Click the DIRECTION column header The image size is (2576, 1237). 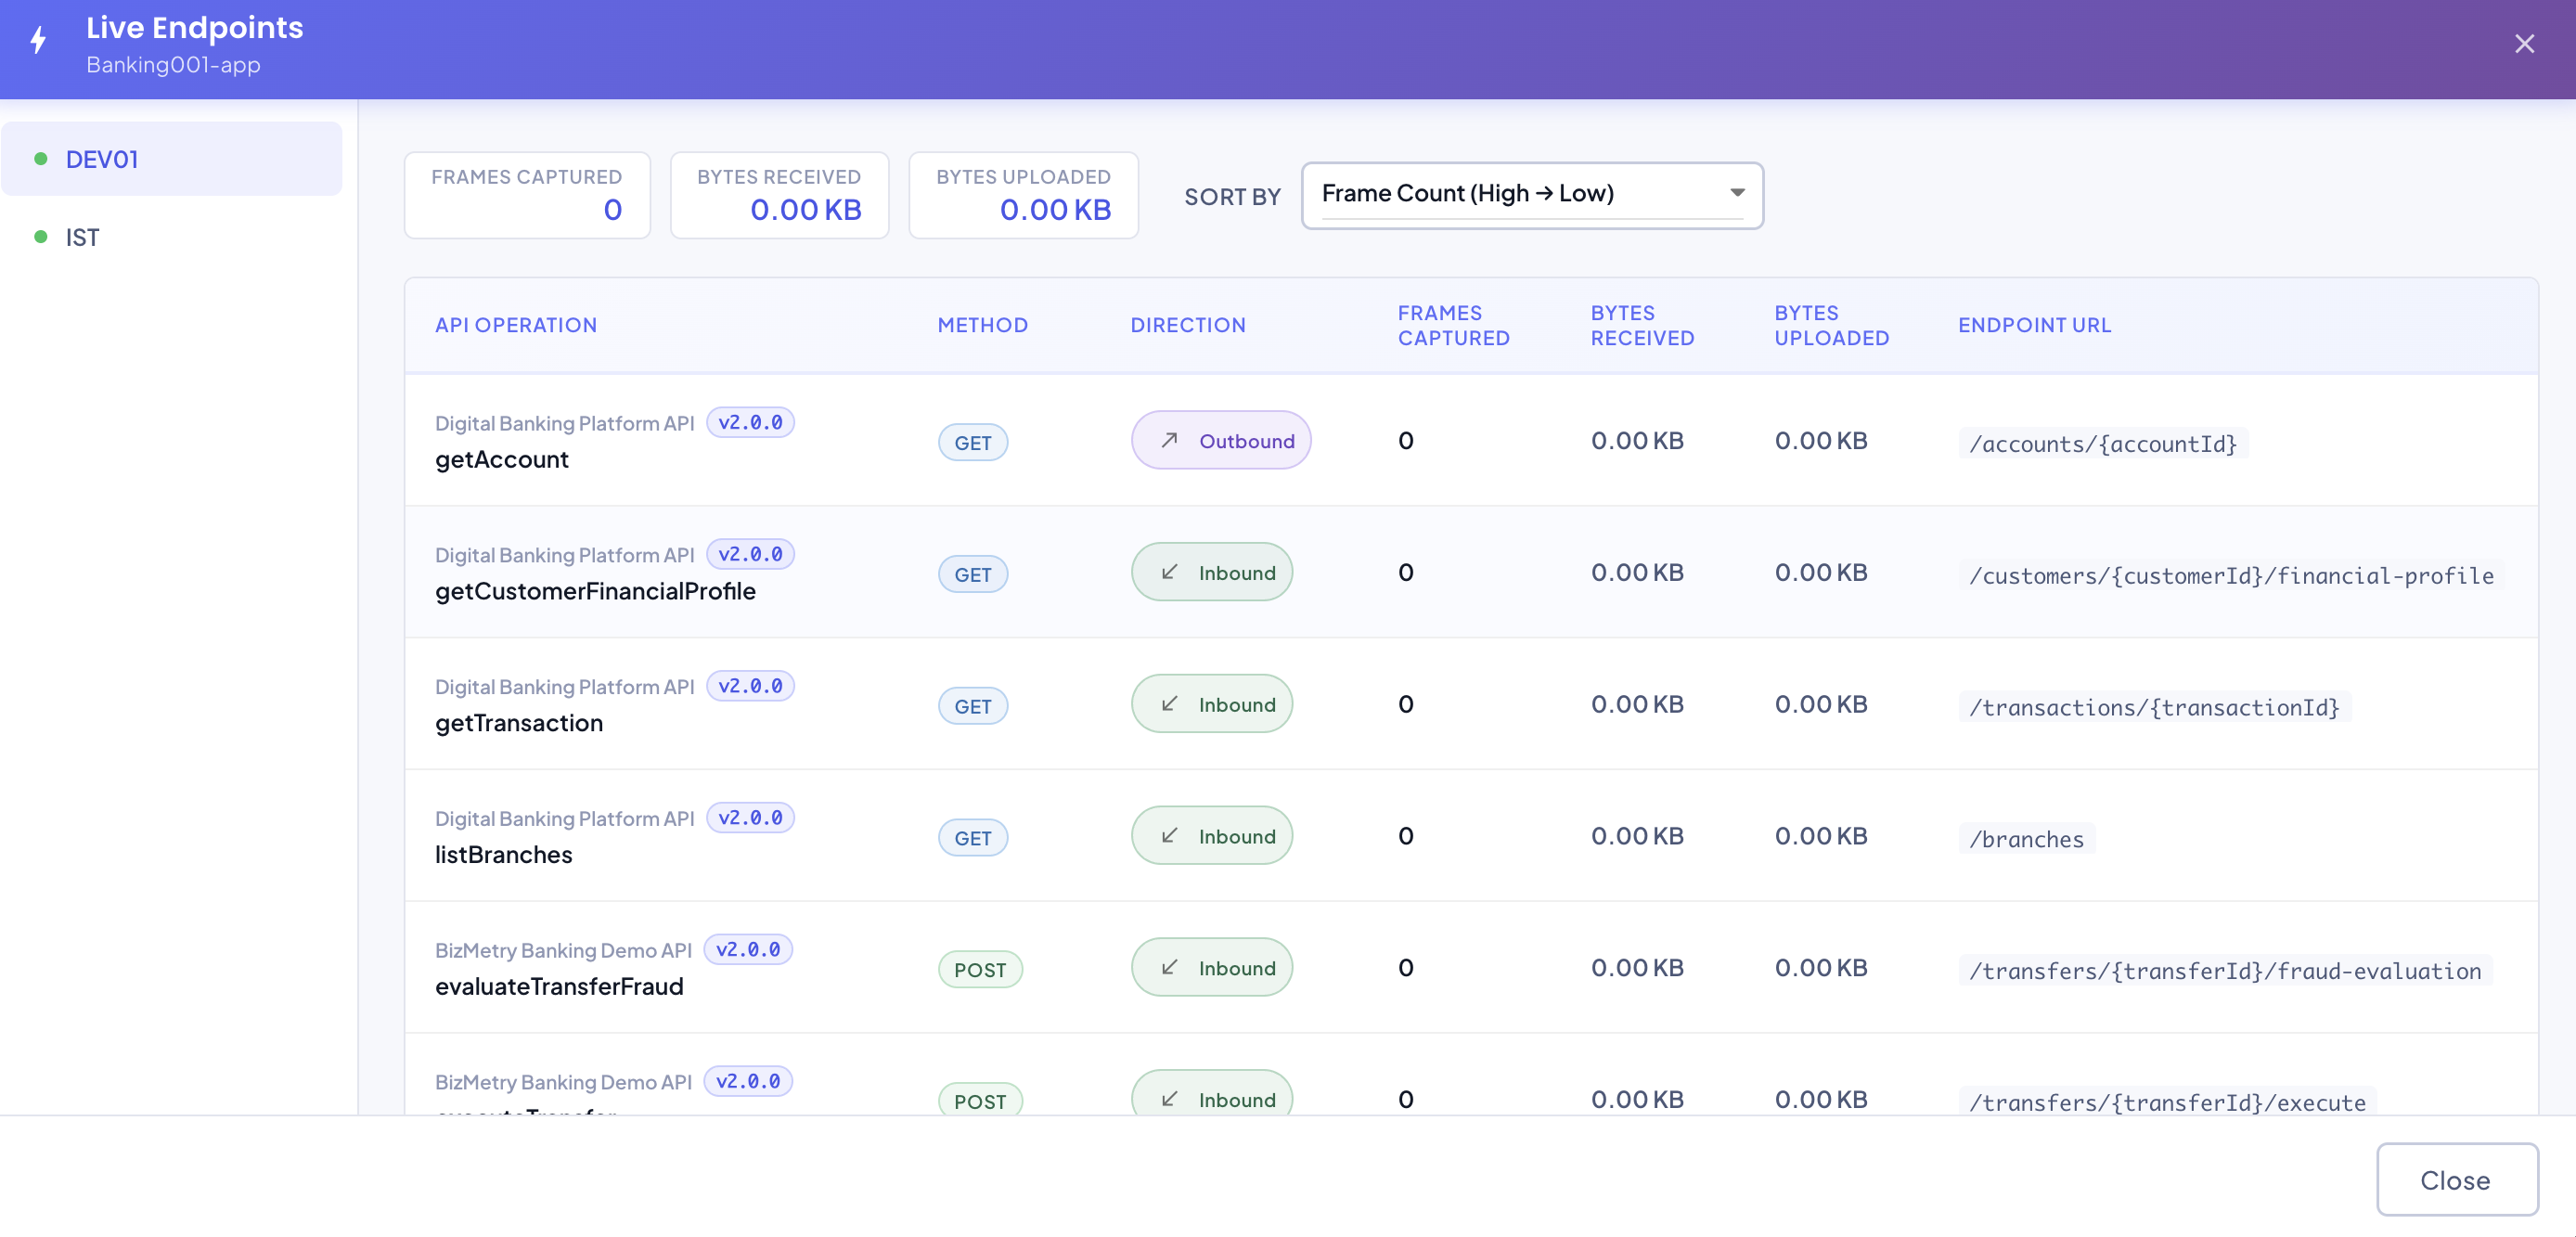[x=1187, y=325]
